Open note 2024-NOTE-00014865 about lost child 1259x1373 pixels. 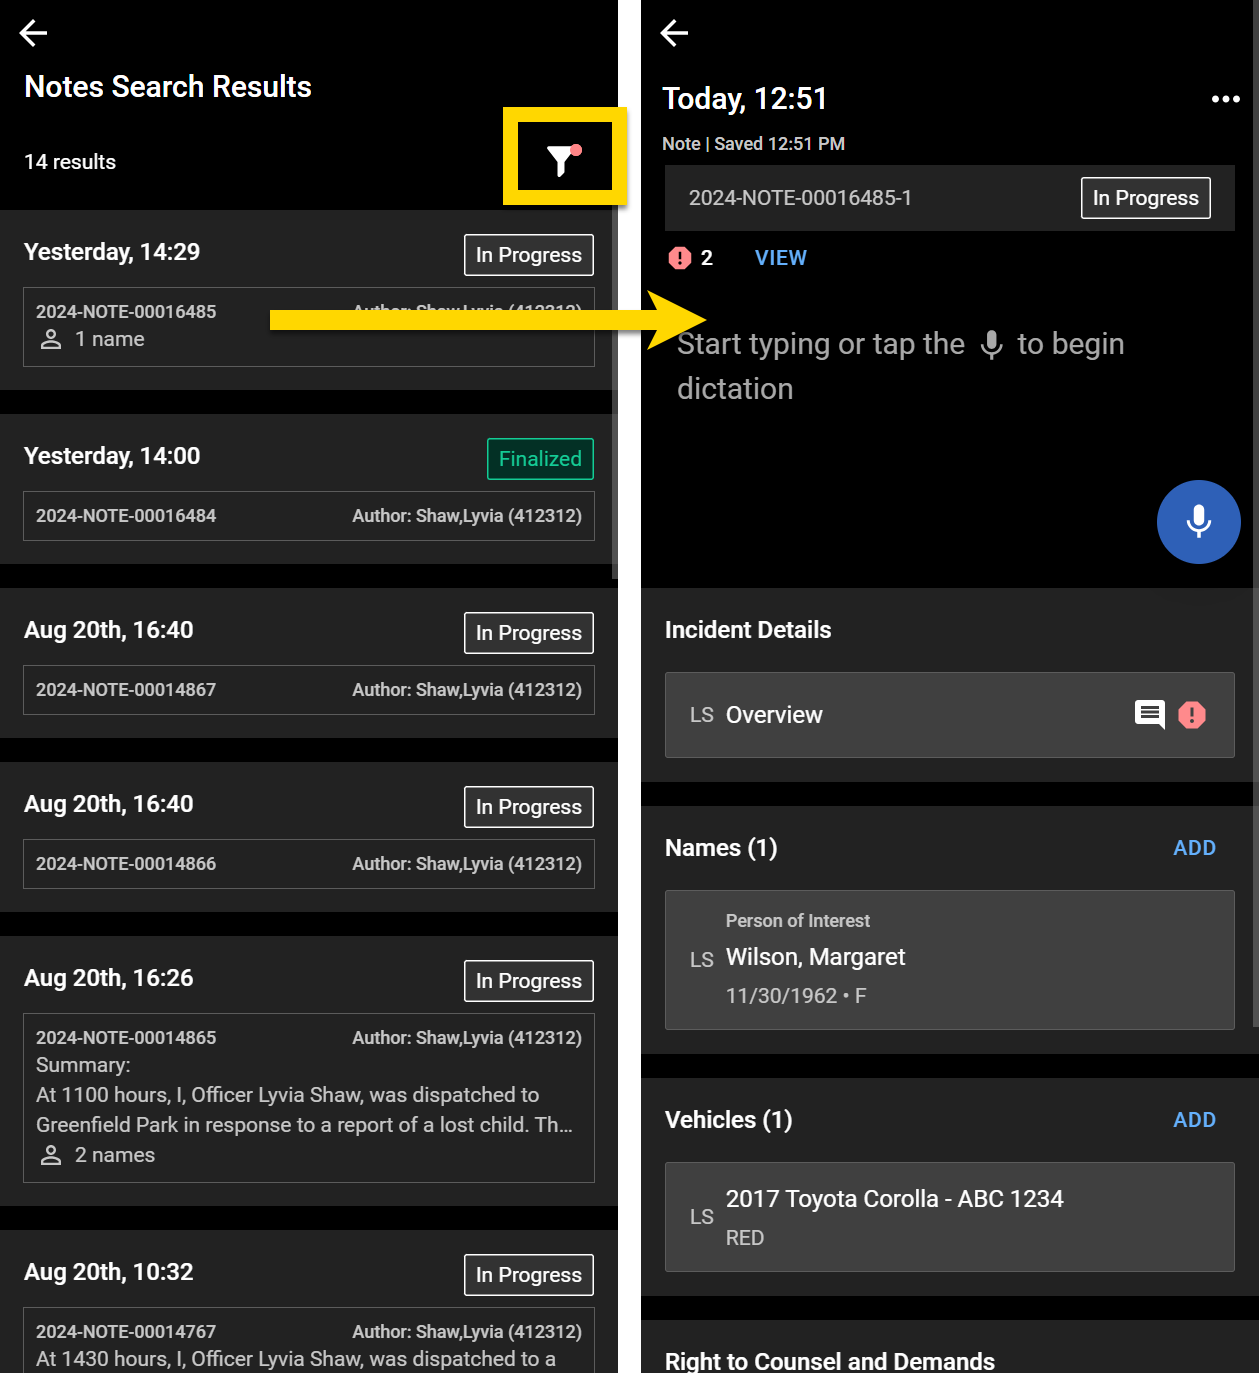[x=308, y=1097]
